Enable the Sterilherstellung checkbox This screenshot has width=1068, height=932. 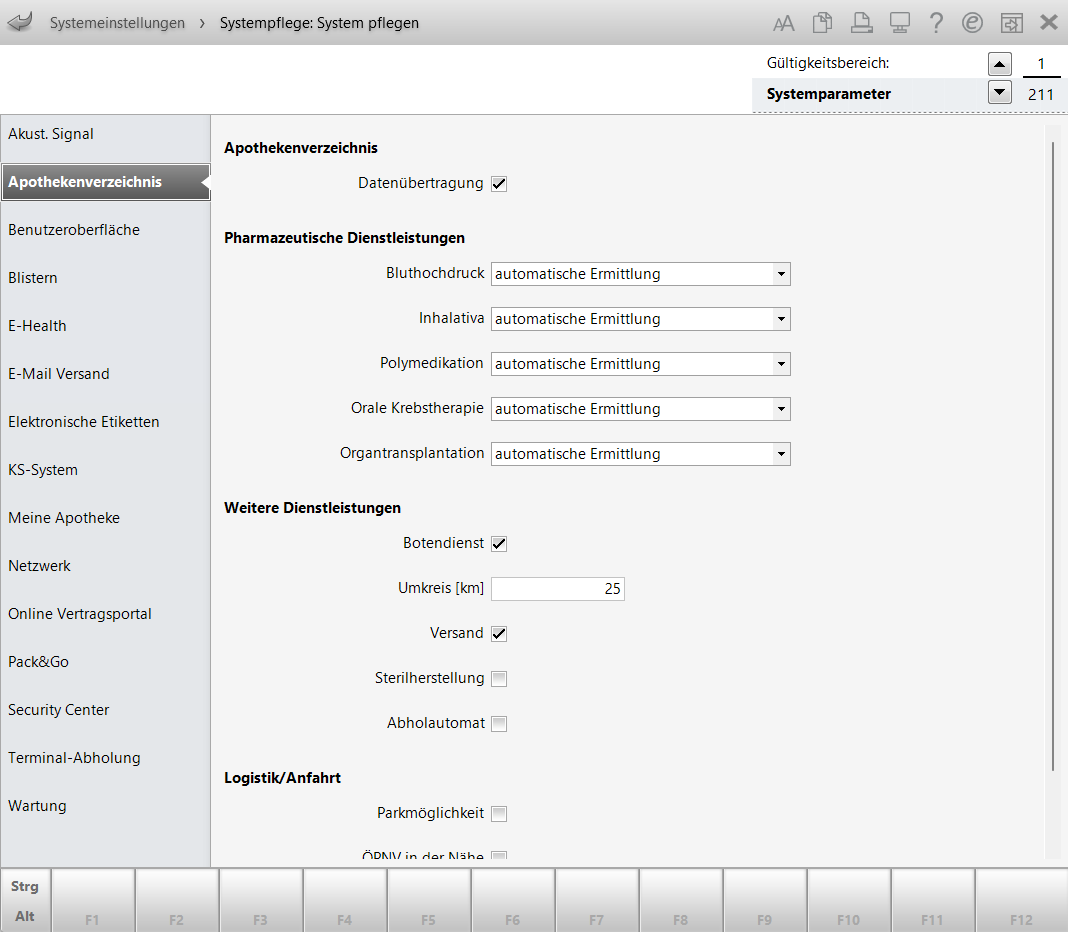499,679
